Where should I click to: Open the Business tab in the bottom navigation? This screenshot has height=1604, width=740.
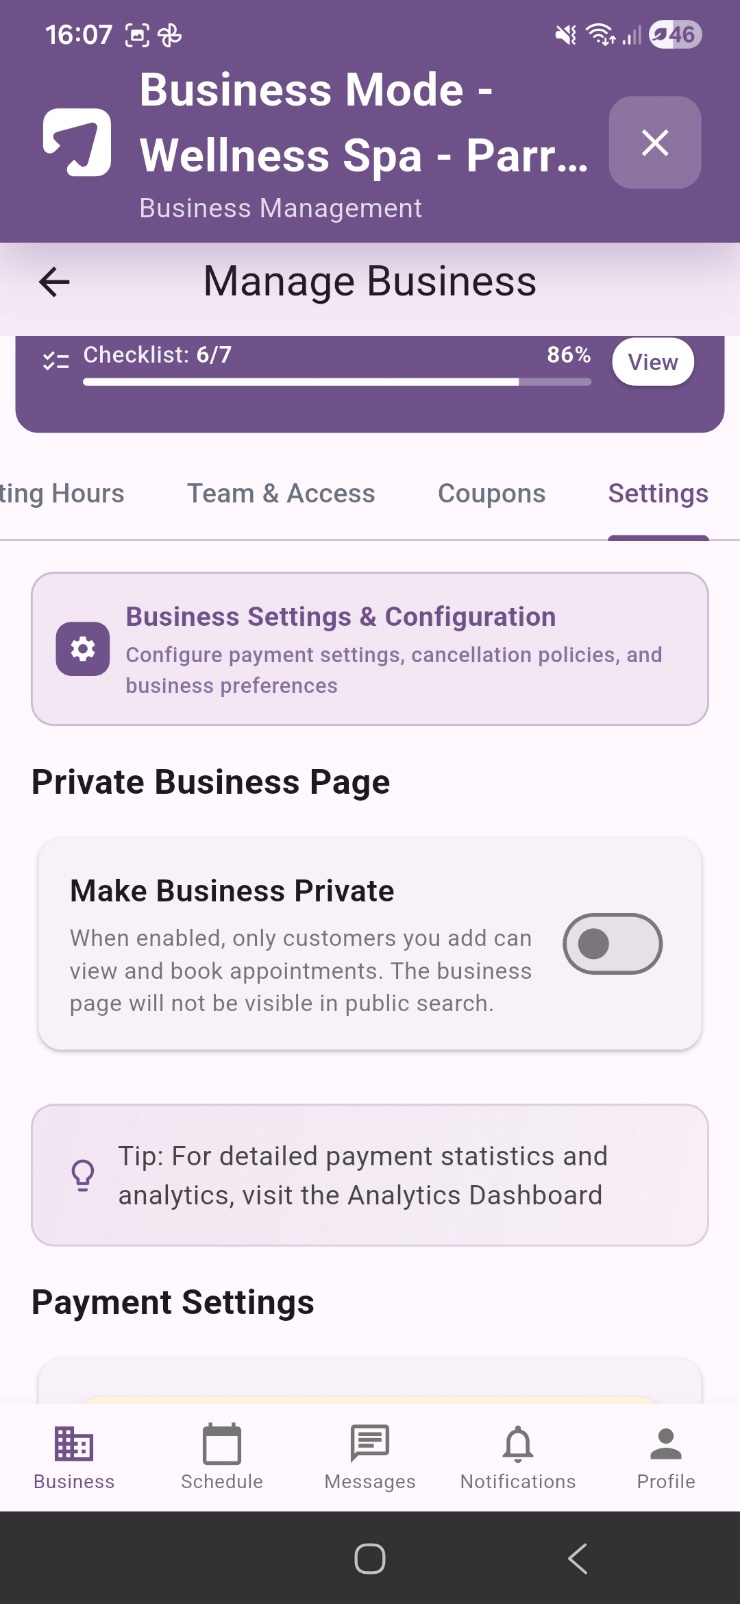(x=74, y=1457)
